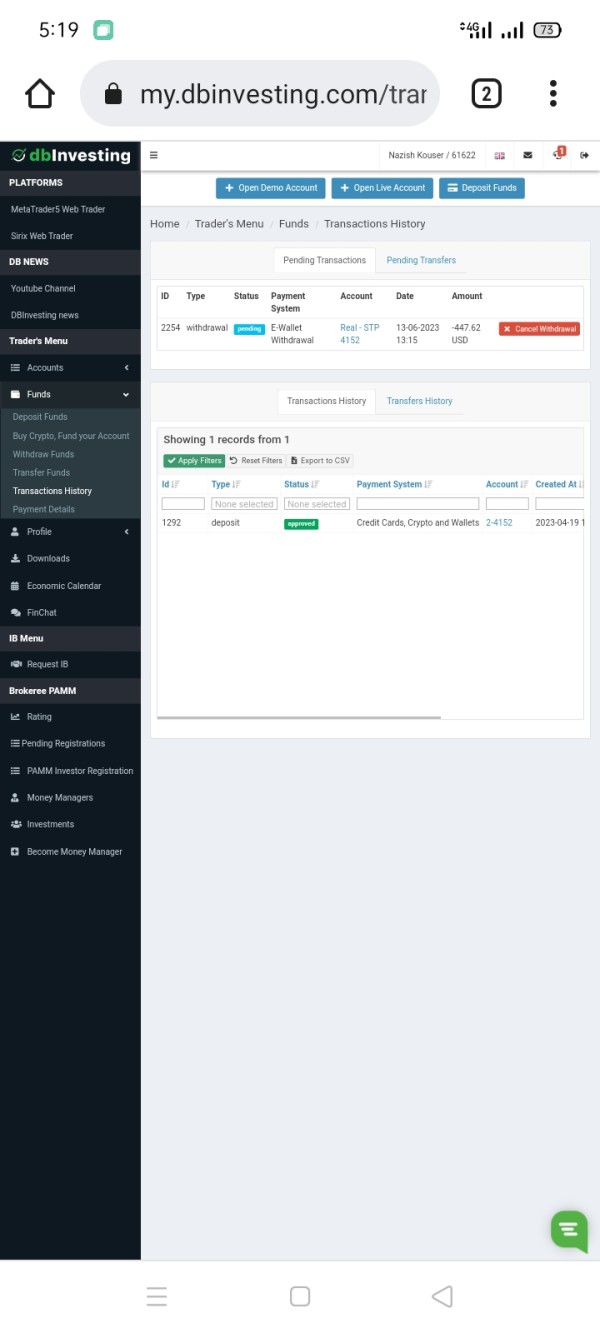The width and height of the screenshot is (600, 1333).
Task: Sort table by Type column
Action: (226, 485)
